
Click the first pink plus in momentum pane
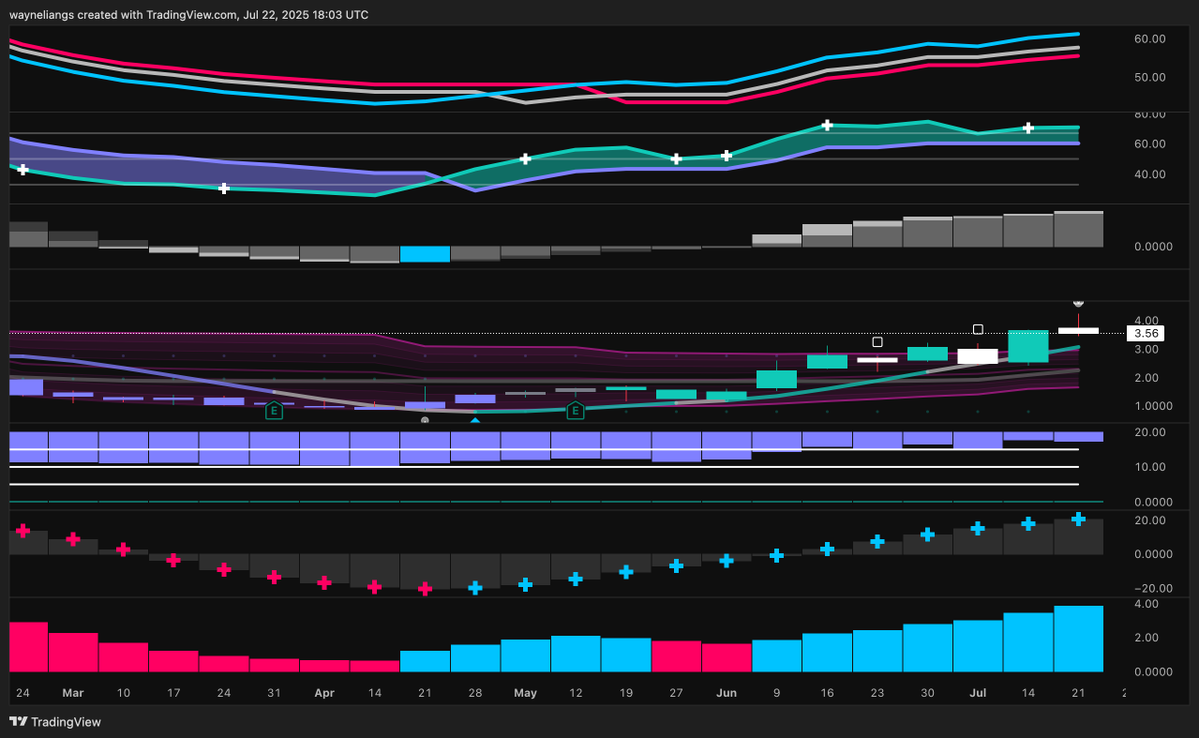click(23, 530)
